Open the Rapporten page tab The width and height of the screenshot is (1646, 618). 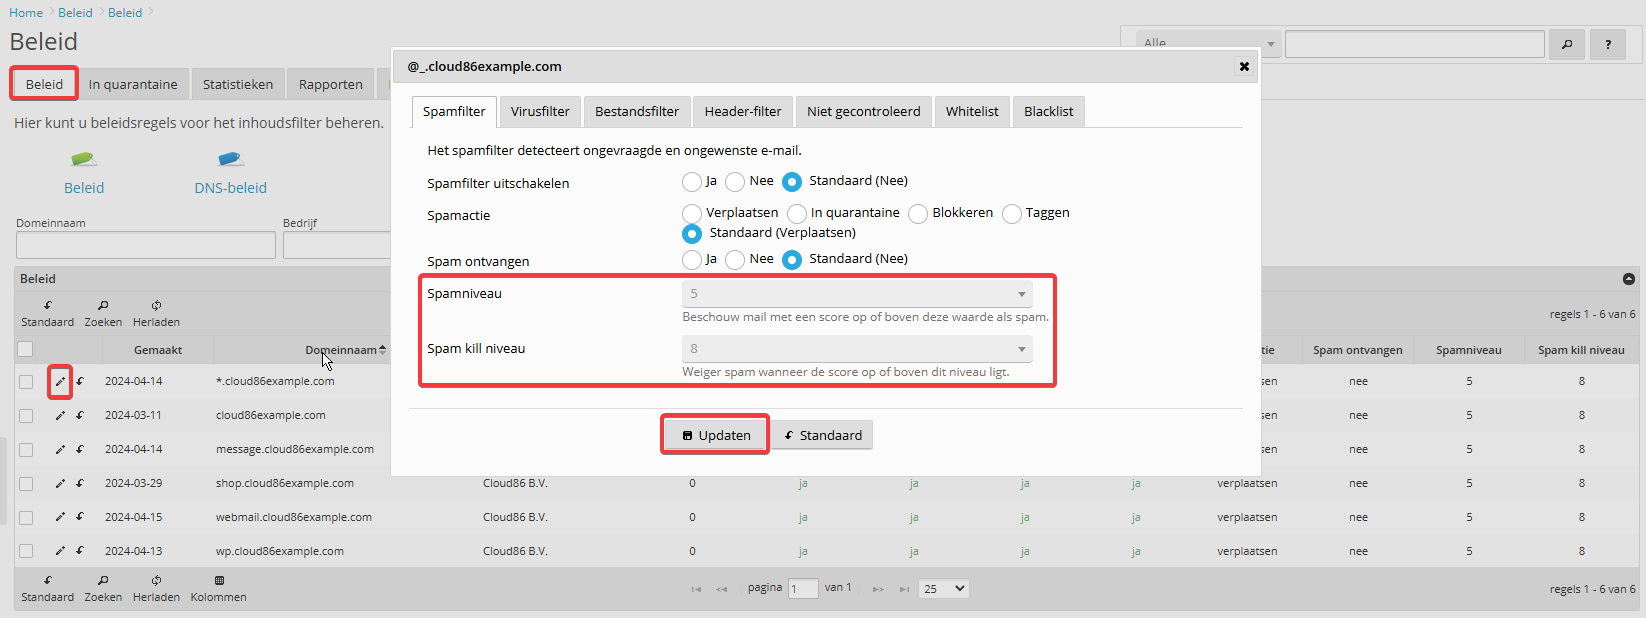(331, 84)
